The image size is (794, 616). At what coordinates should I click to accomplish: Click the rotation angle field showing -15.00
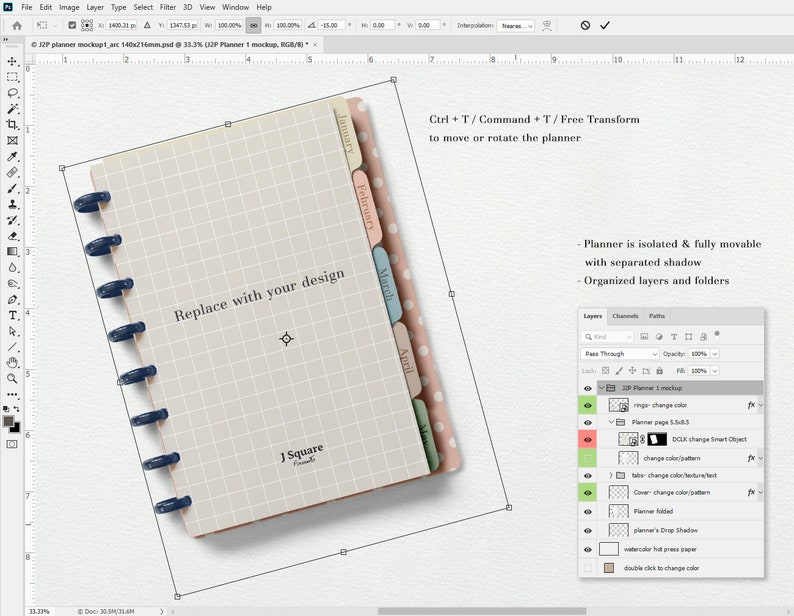(x=332, y=25)
